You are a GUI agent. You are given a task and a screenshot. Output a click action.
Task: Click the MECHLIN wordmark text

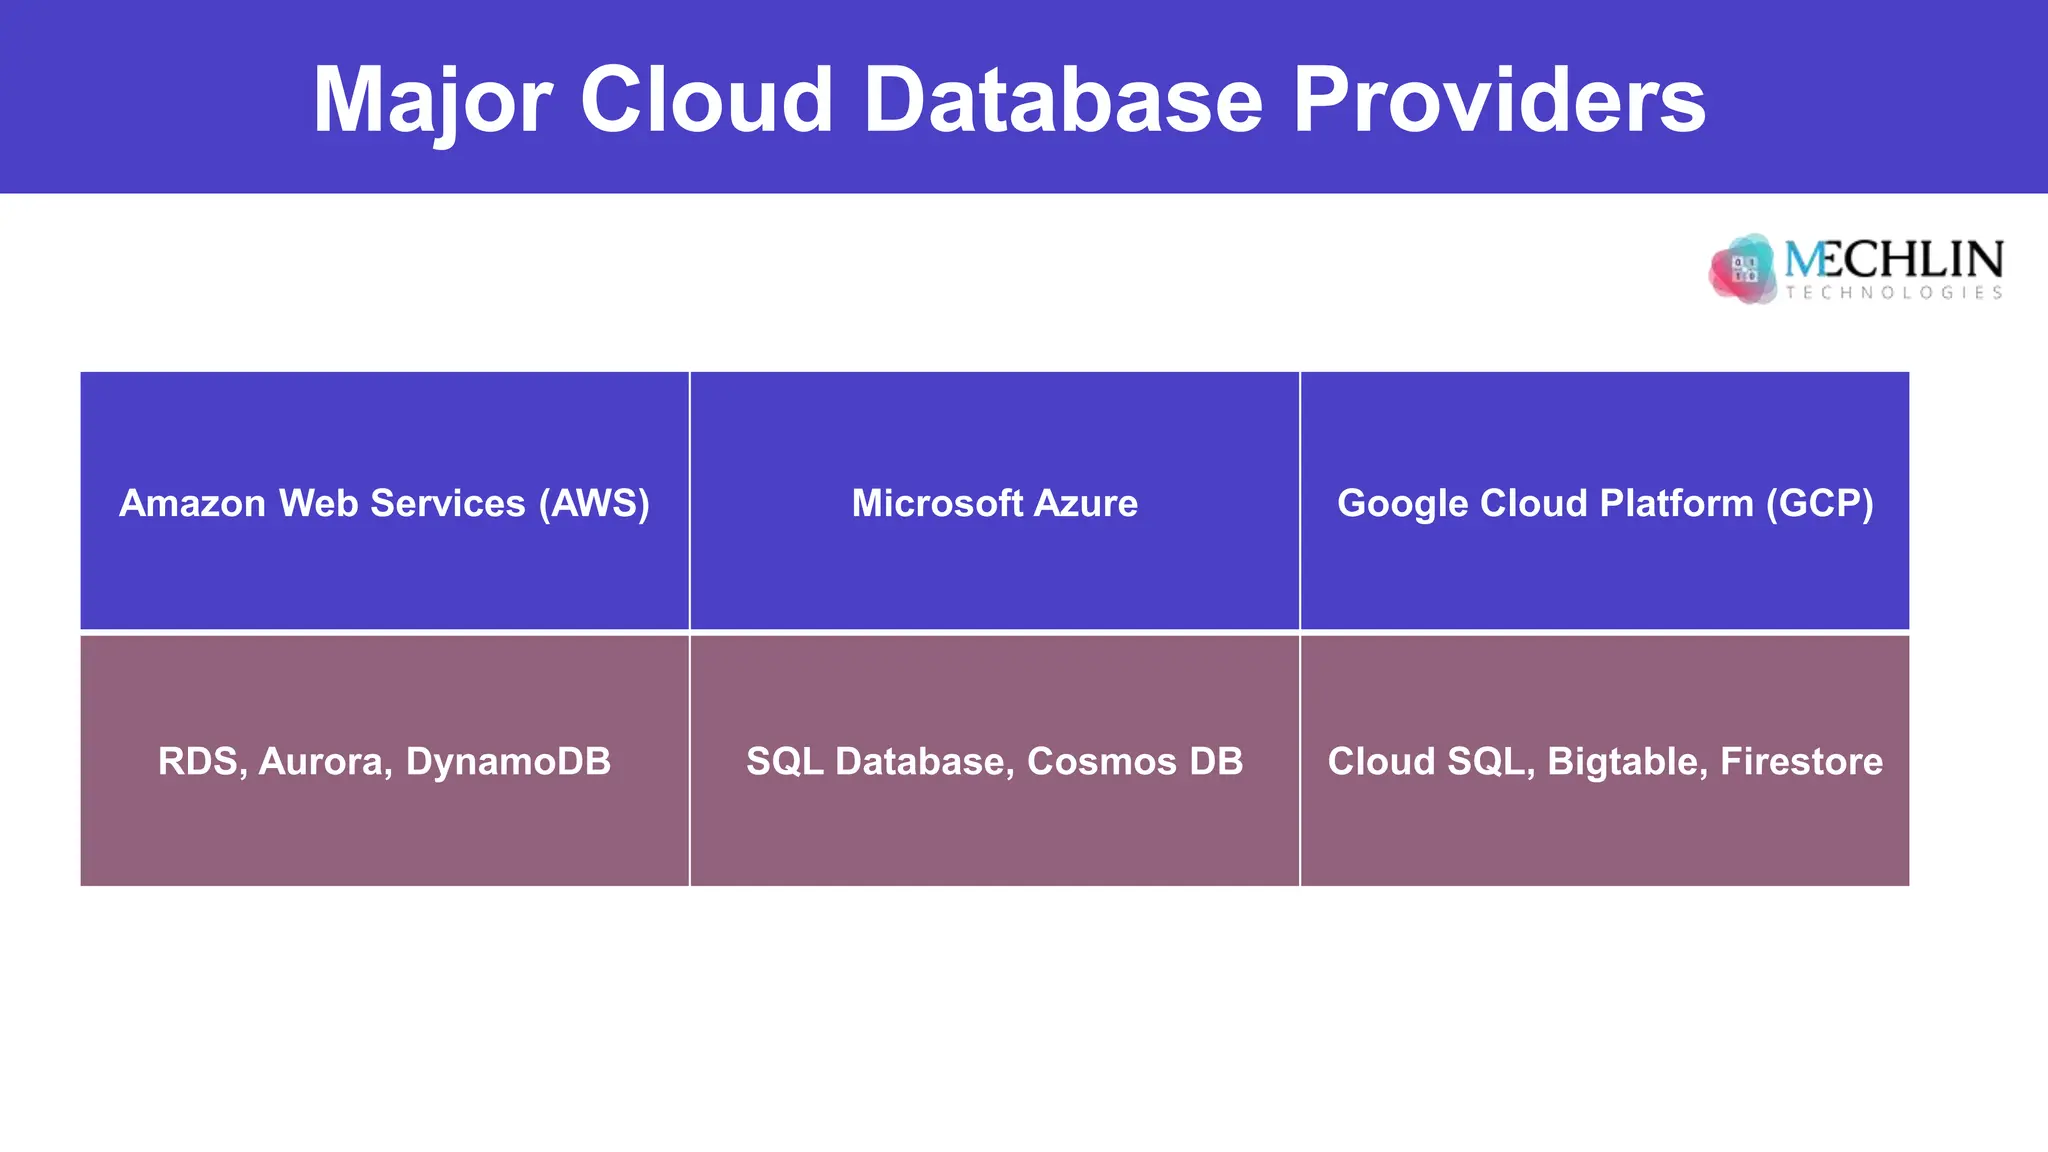coord(1894,260)
